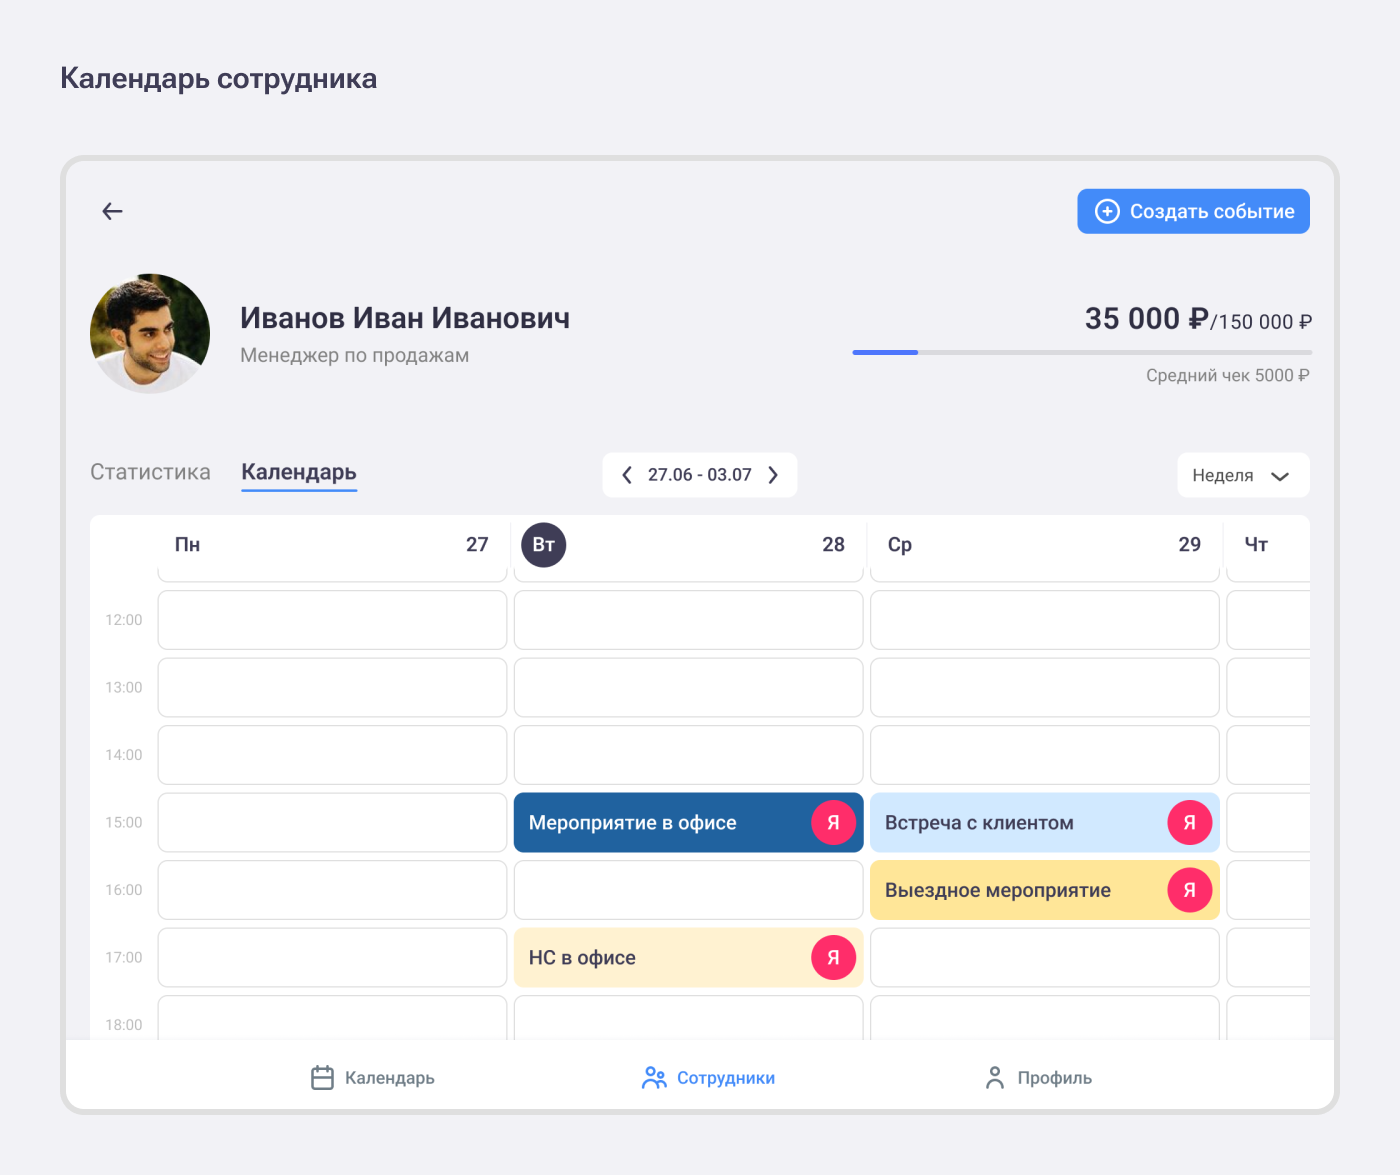Open Профиль in the bottom navigation
This screenshot has width=1400, height=1175.
(1038, 1078)
